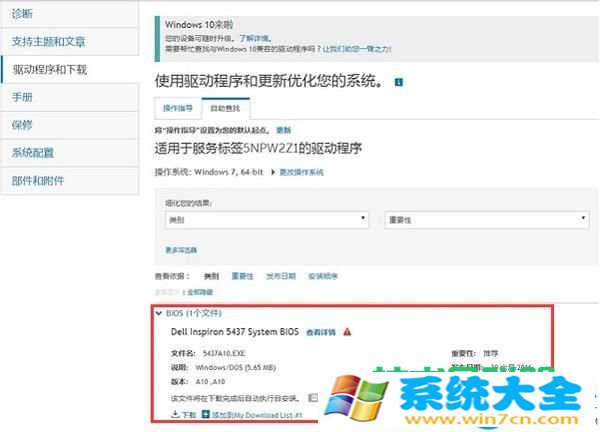Click the Windows/DOS (5.65 MB) description

(x=235, y=367)
